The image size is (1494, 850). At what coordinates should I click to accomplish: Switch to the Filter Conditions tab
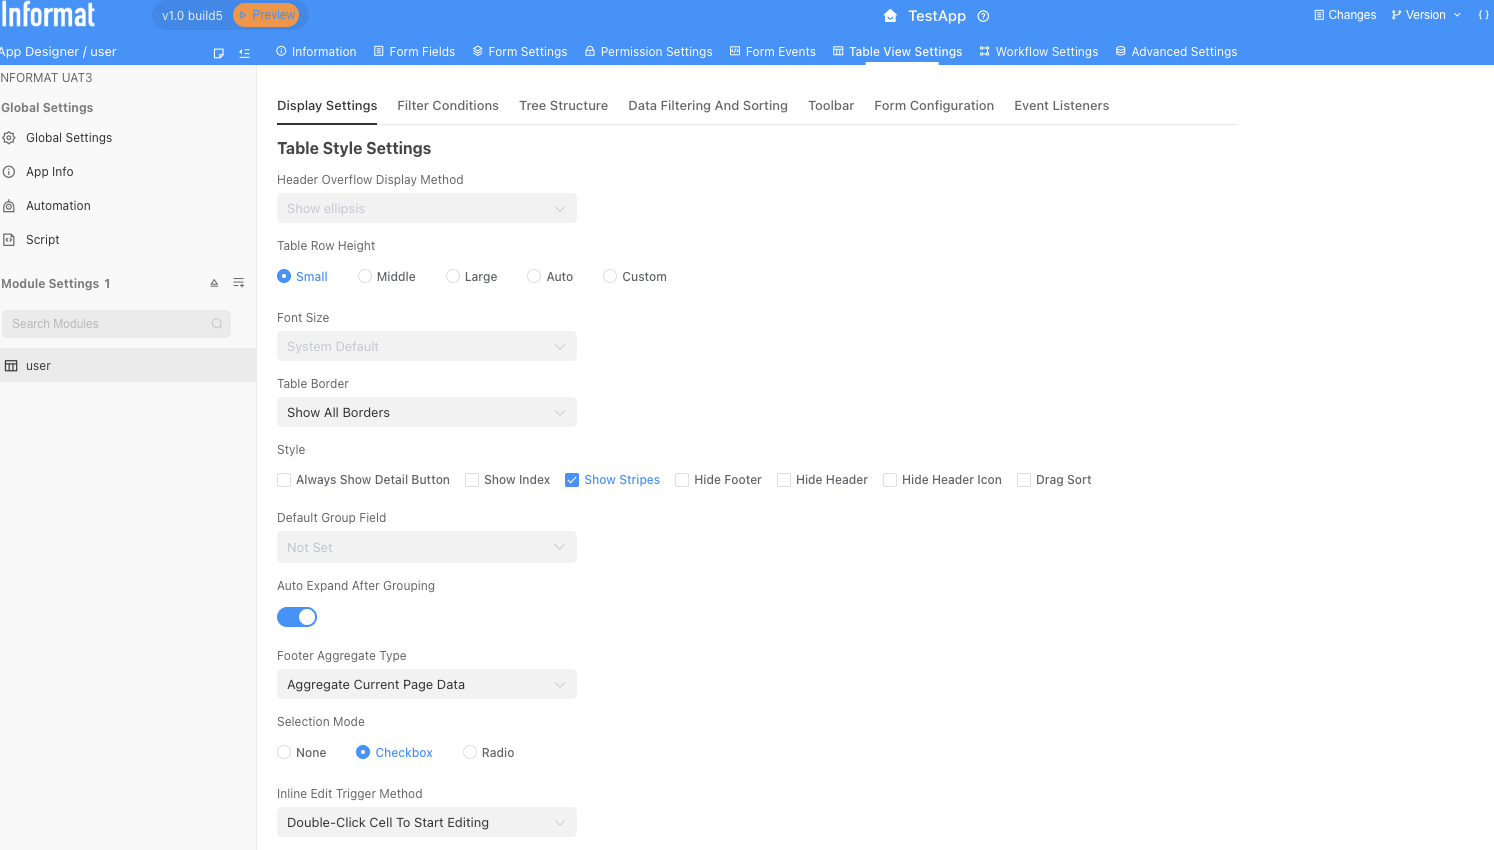[x=448, y=106]
